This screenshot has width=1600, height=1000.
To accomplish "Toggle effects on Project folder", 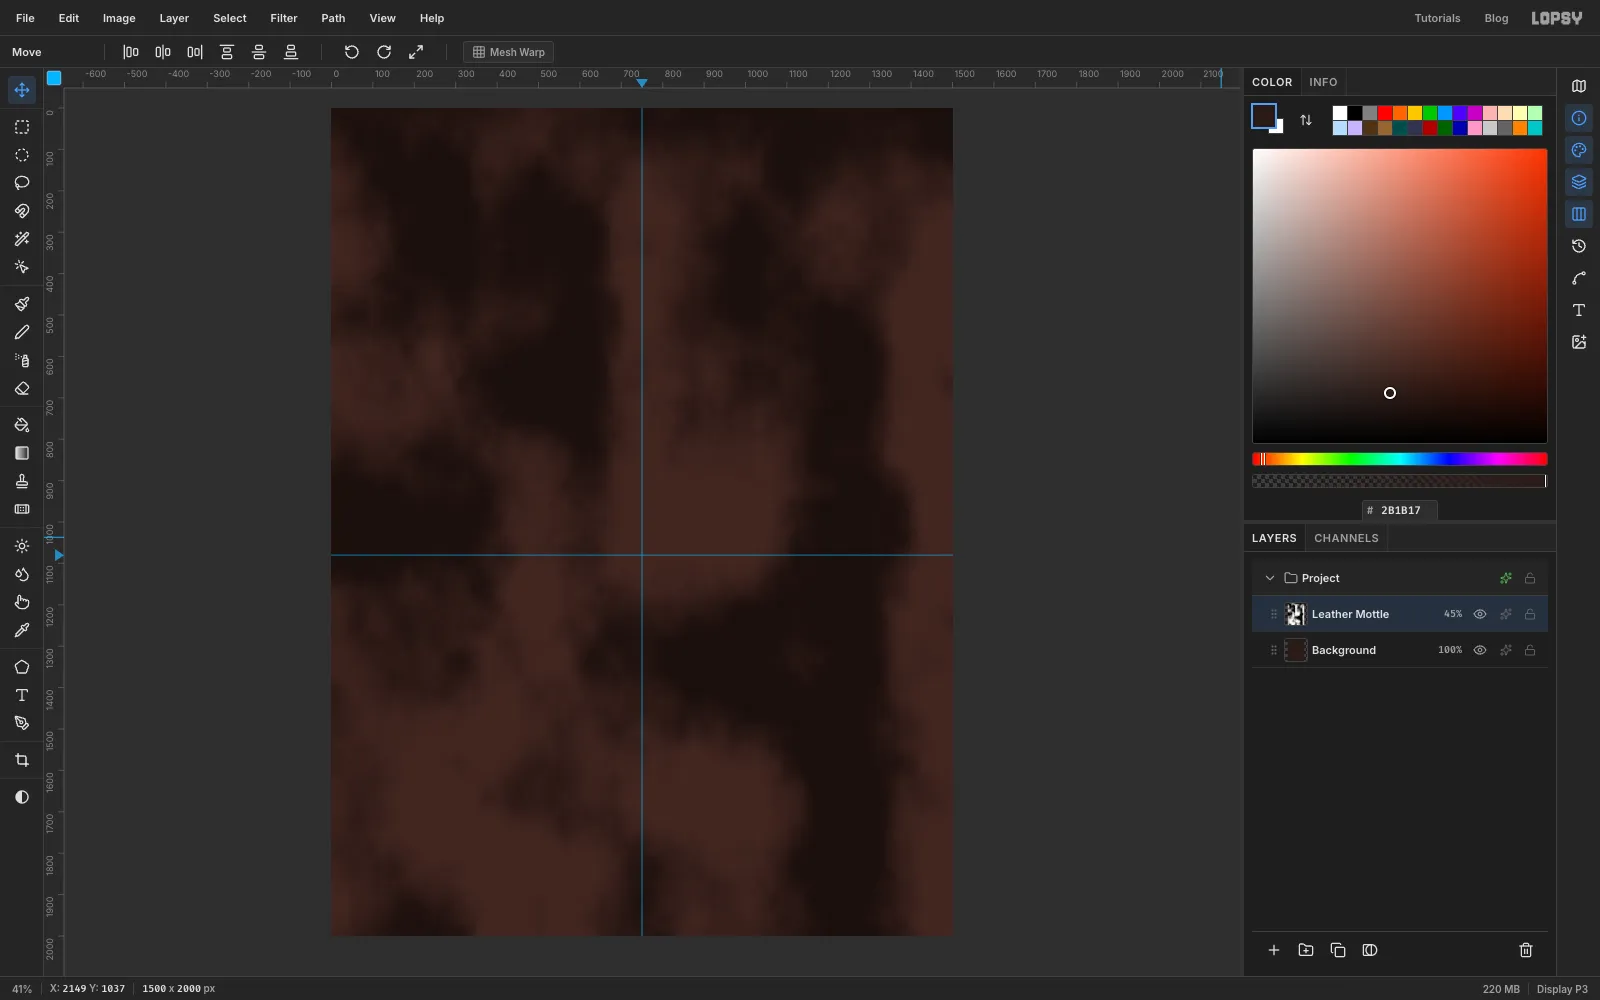I will [x=1506, y=578].
